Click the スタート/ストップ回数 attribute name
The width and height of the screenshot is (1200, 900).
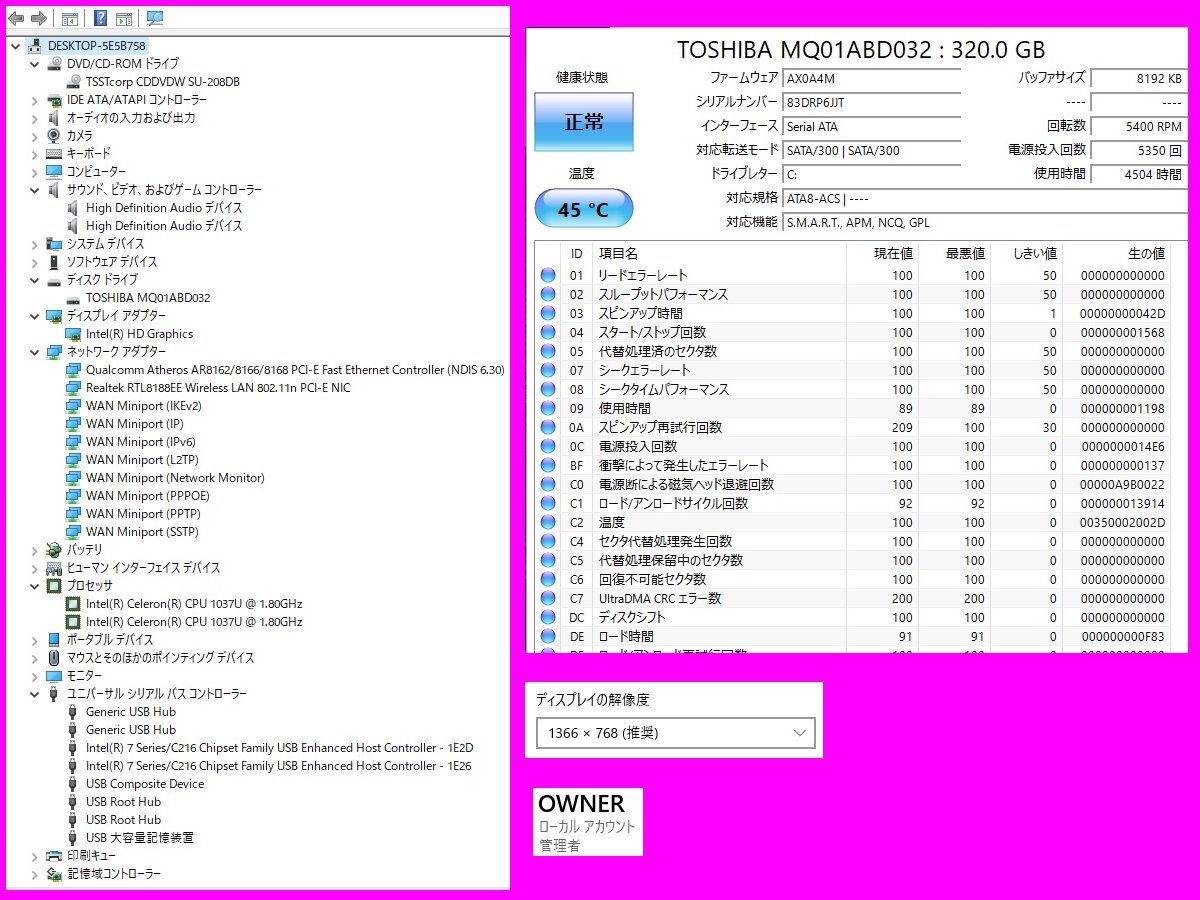tap(652, 332)
